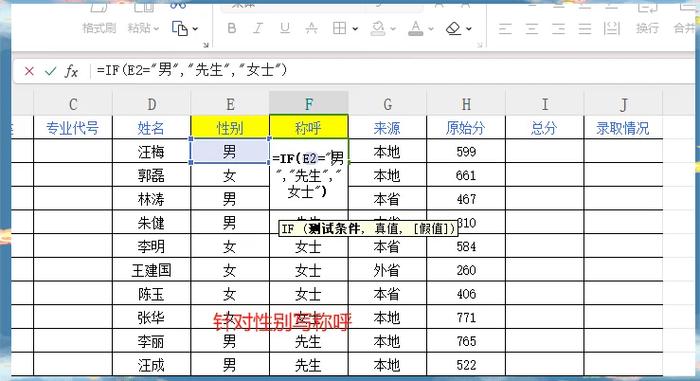Expand the eraser clear dropdown arrow
Image resolution: width=700 pixels, height=381 pixels.
[469, 29]
